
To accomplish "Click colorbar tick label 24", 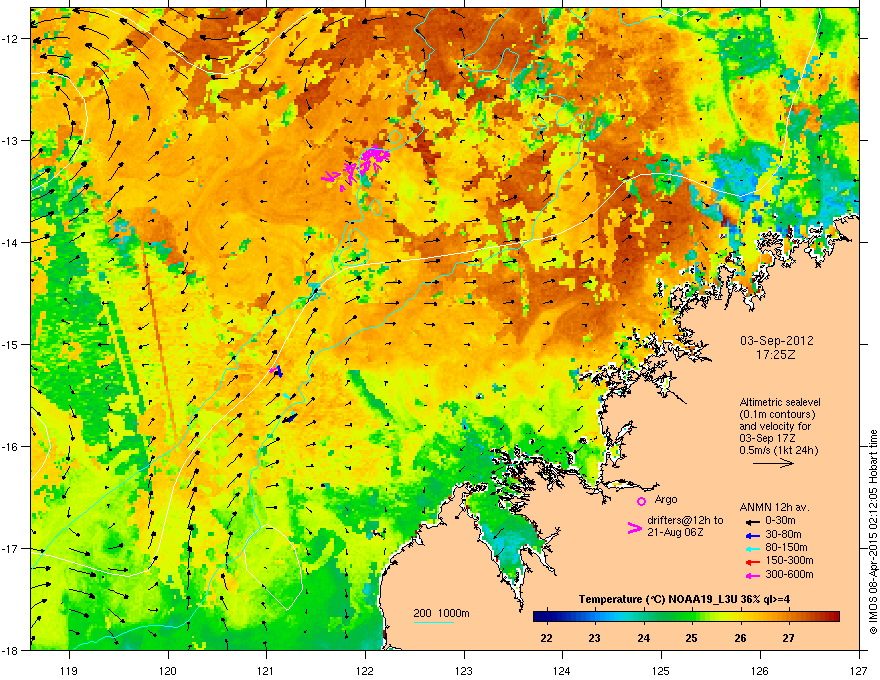I will [x=644, y=638].
